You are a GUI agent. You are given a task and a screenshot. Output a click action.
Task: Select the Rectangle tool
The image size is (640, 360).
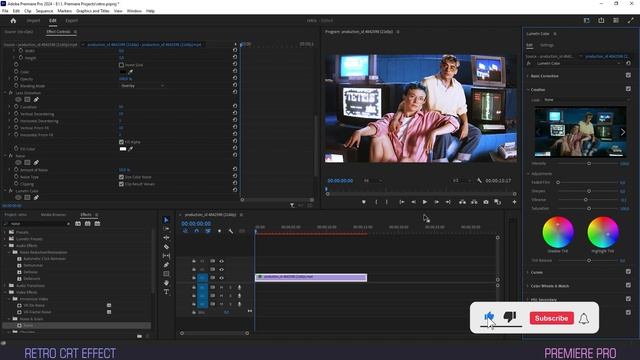166,274
